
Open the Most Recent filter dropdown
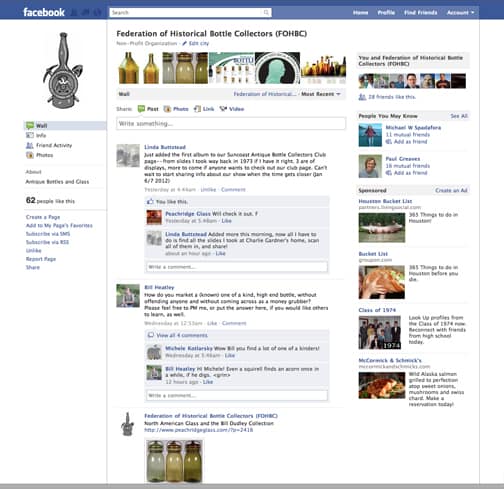click(x=321, y=94)
